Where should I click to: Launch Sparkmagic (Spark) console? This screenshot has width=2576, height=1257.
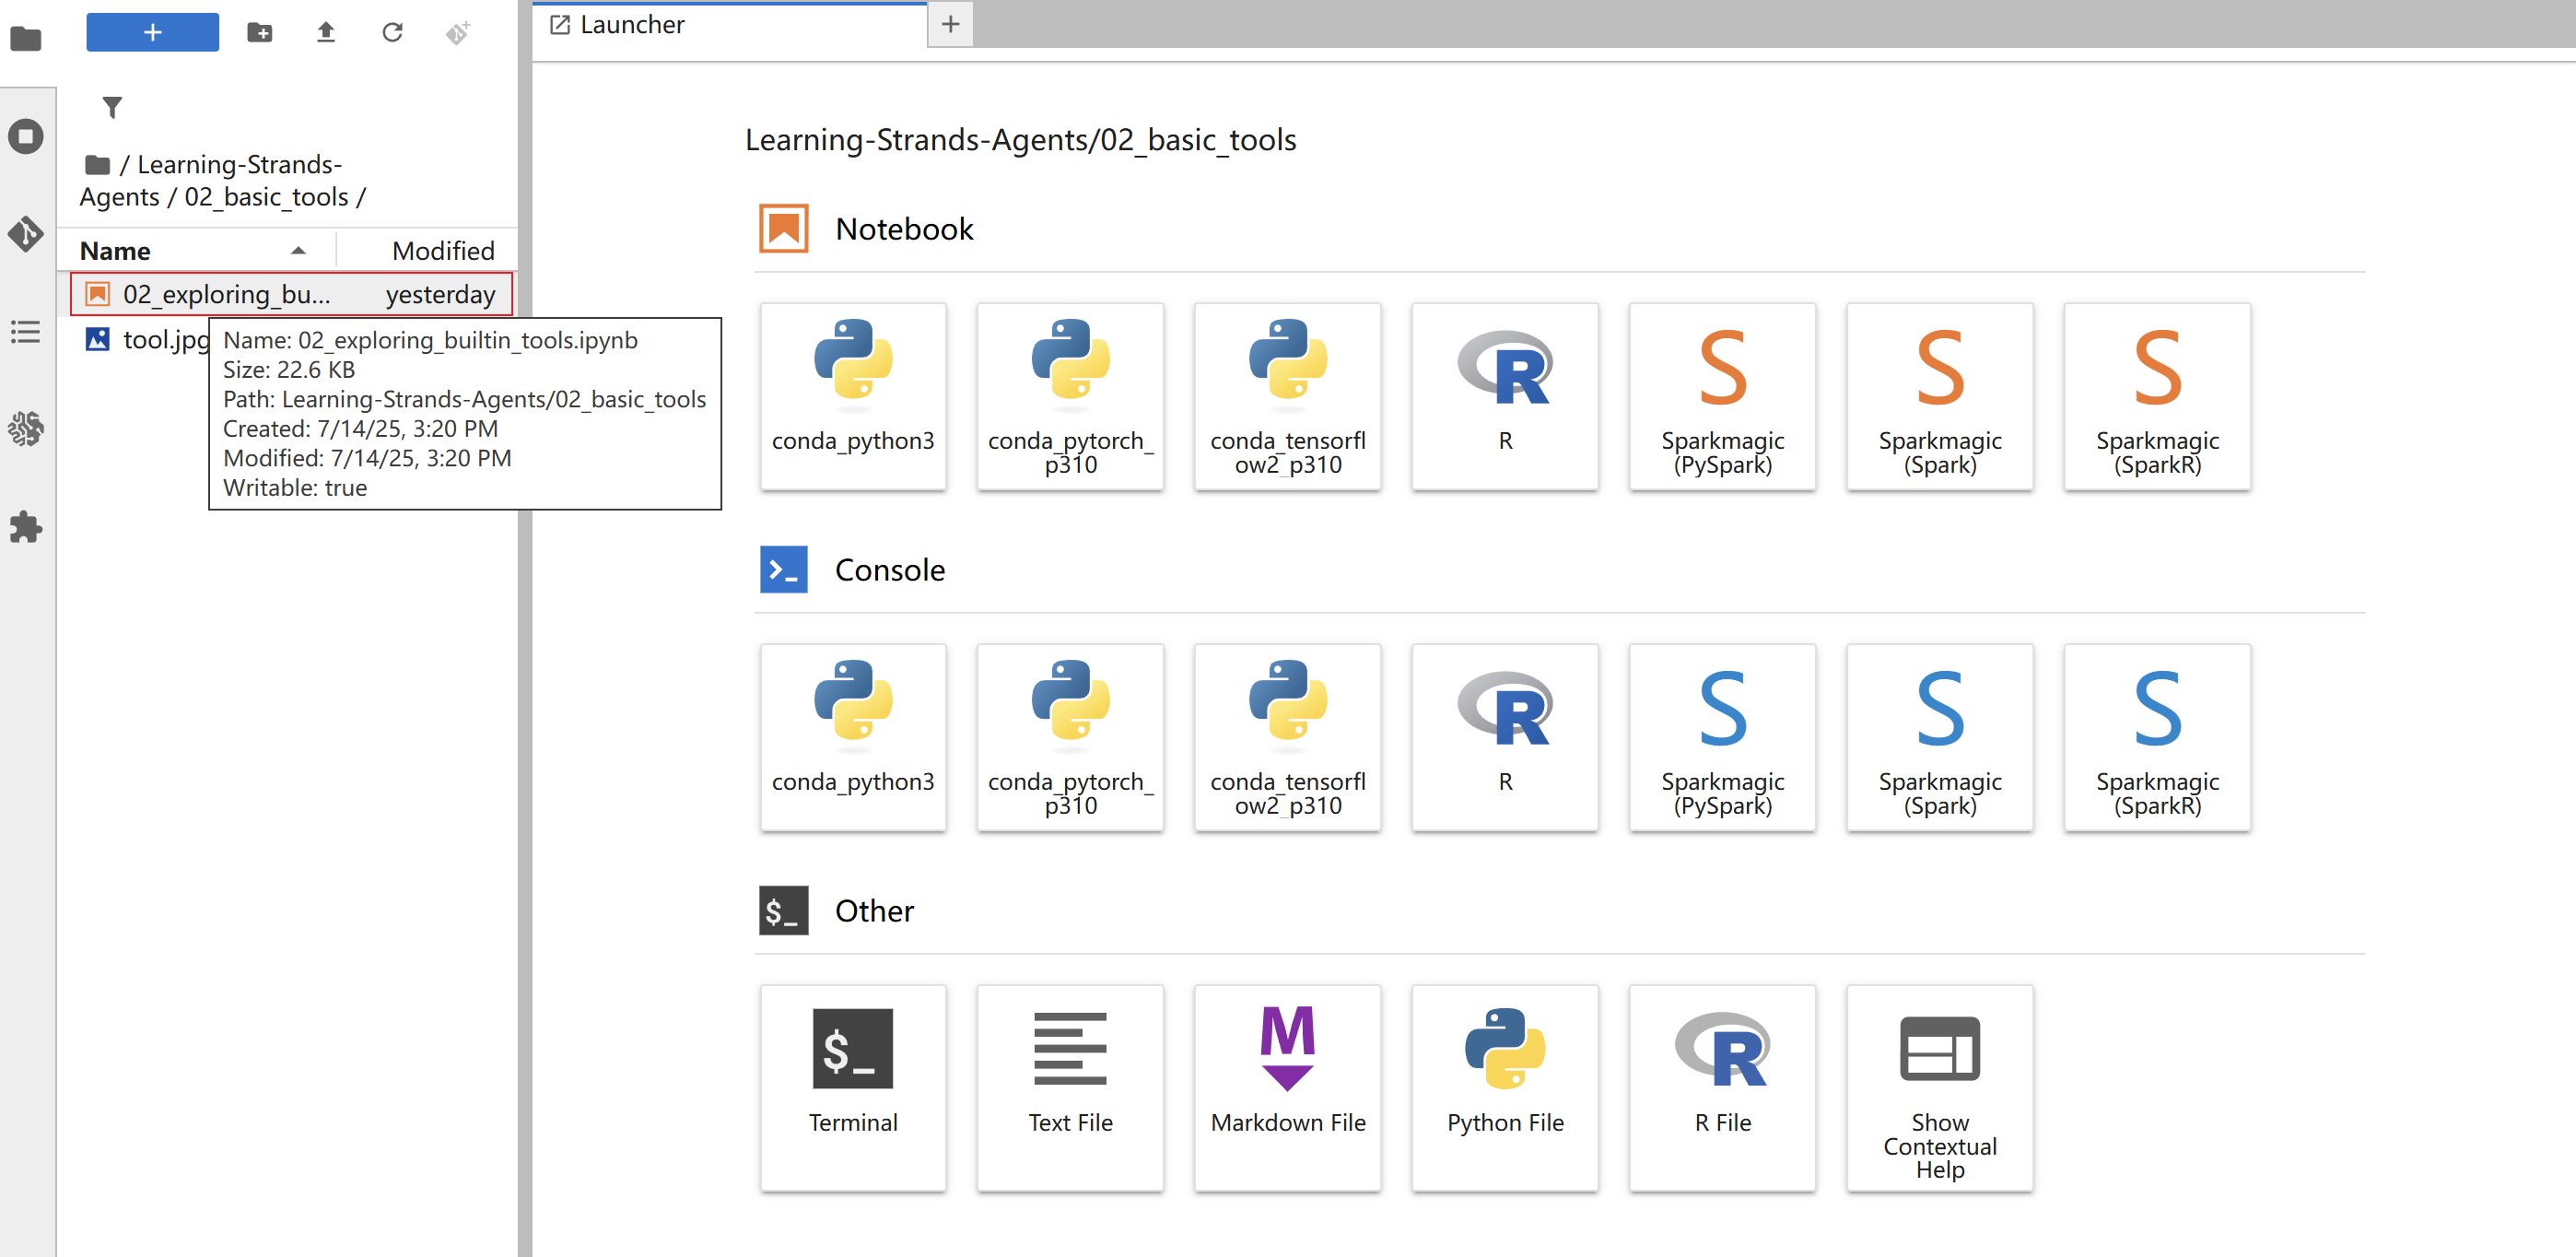(1940, 737)
